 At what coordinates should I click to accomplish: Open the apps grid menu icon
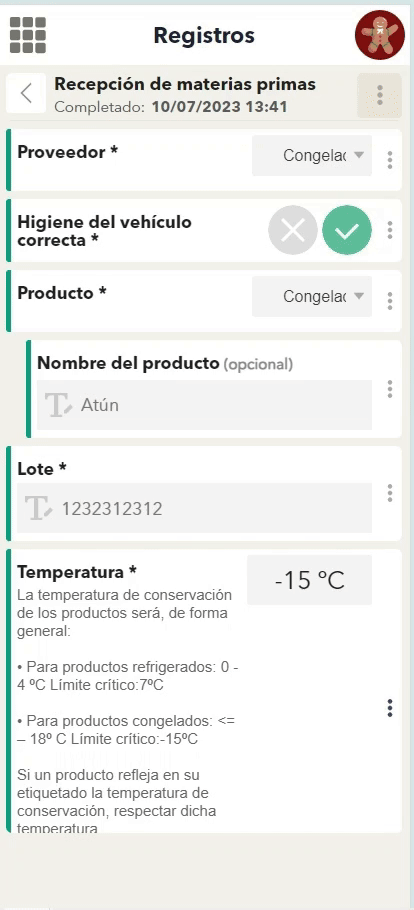(x=28, y=35)
